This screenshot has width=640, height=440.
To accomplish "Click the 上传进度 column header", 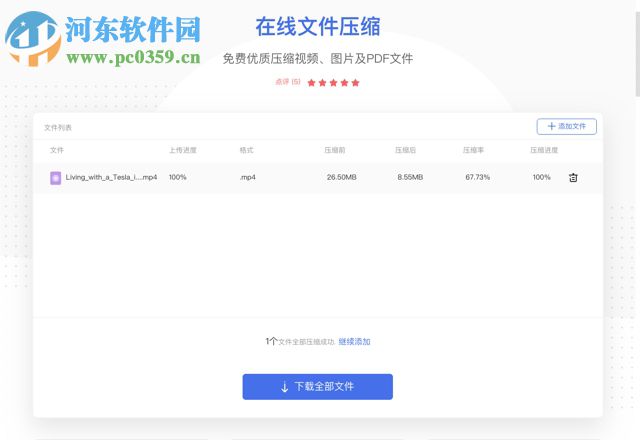I will coord(183,150).
